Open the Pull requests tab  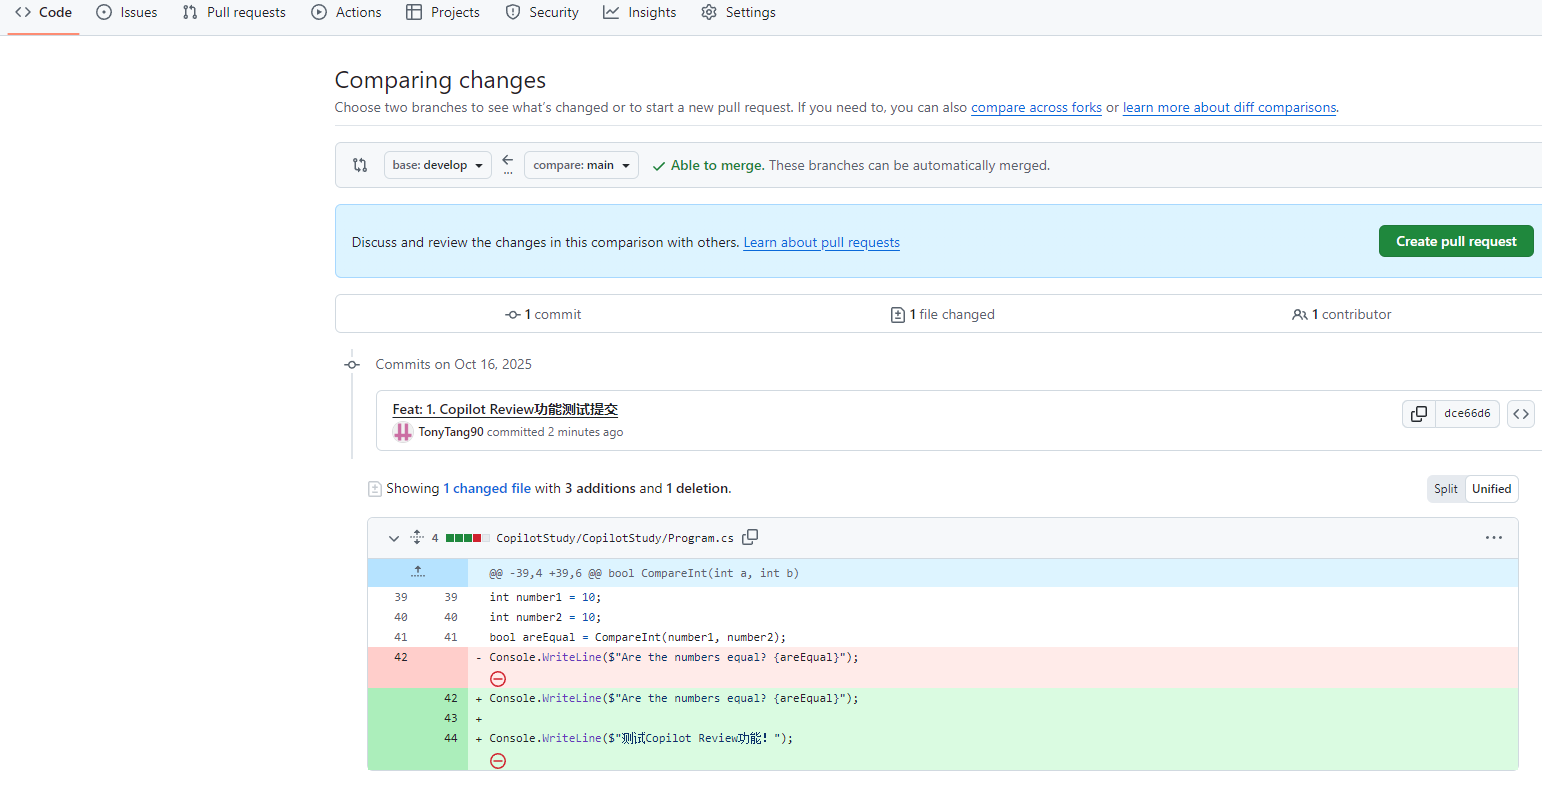point(234,13)
